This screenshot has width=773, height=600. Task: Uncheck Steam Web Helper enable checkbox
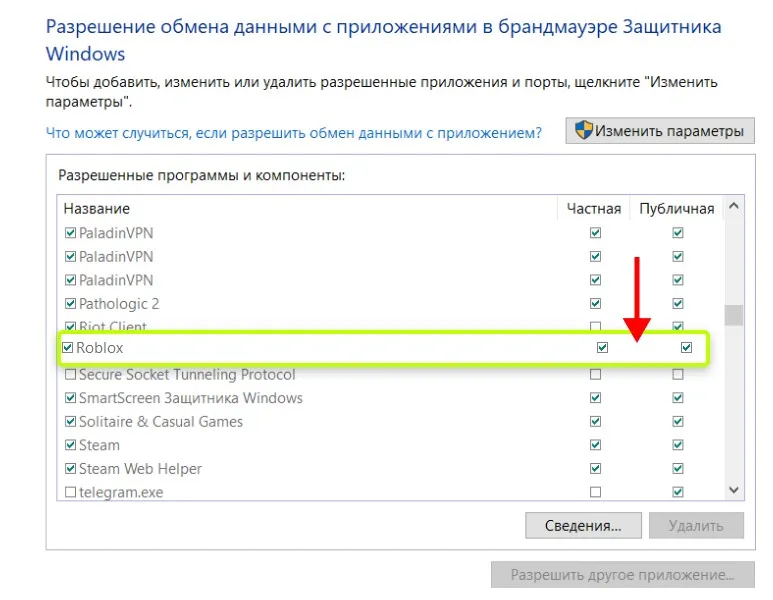(x=70, y=468)
